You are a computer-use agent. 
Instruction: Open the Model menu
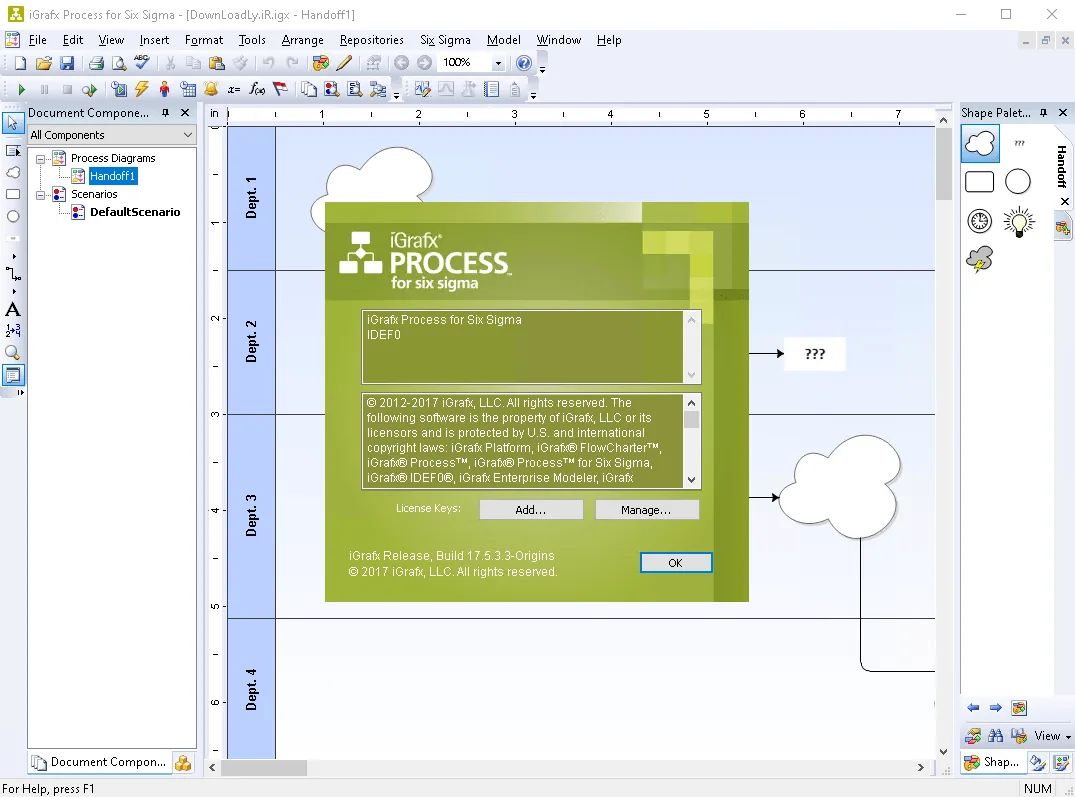click(x=504, y=40)
